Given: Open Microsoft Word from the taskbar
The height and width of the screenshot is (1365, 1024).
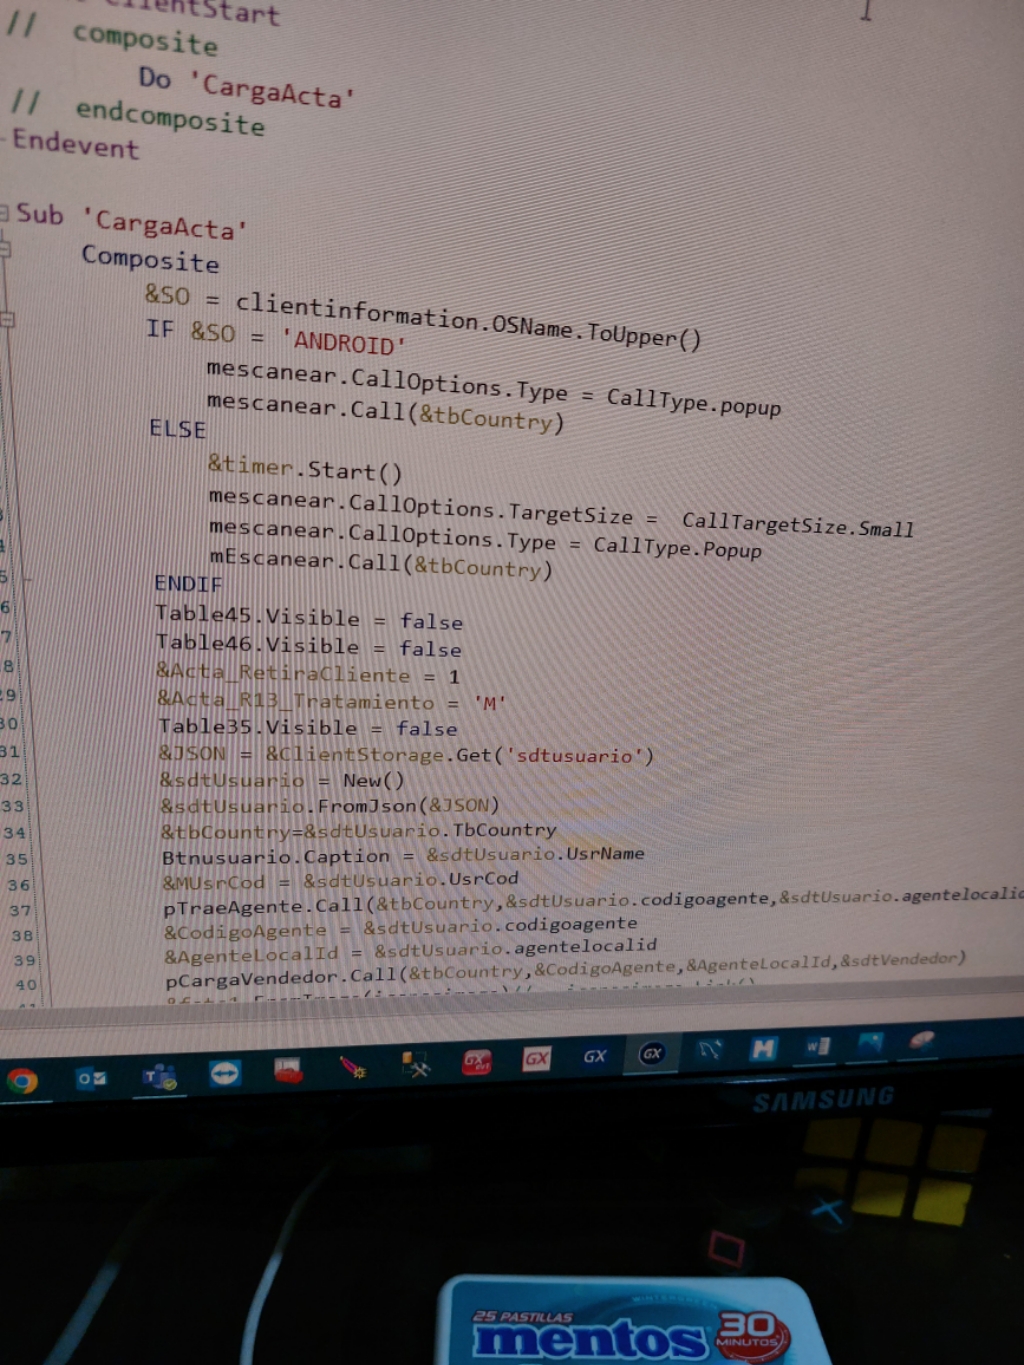Looking at the screenshot, I should click(818, 1046).
